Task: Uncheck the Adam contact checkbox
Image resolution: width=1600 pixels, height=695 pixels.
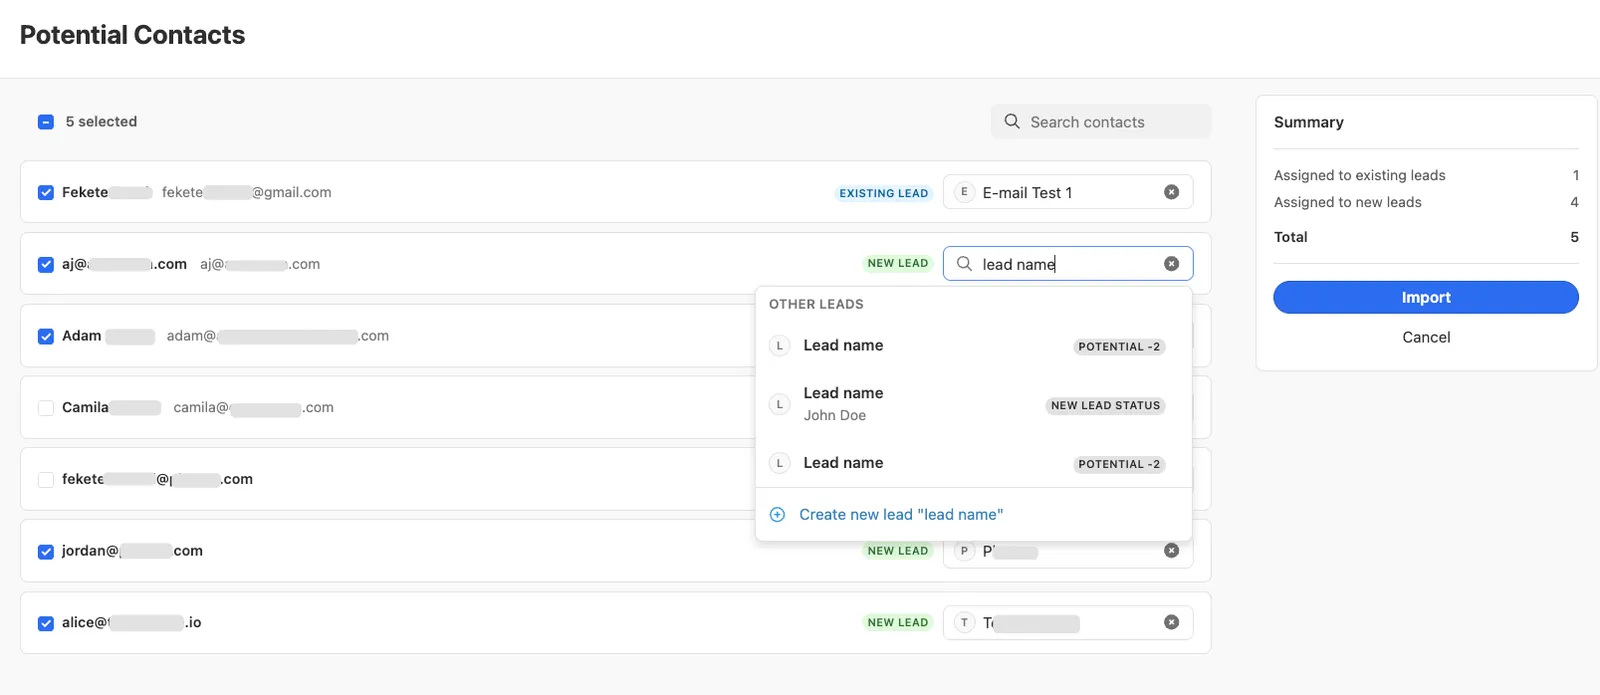Action: point(46,336)
